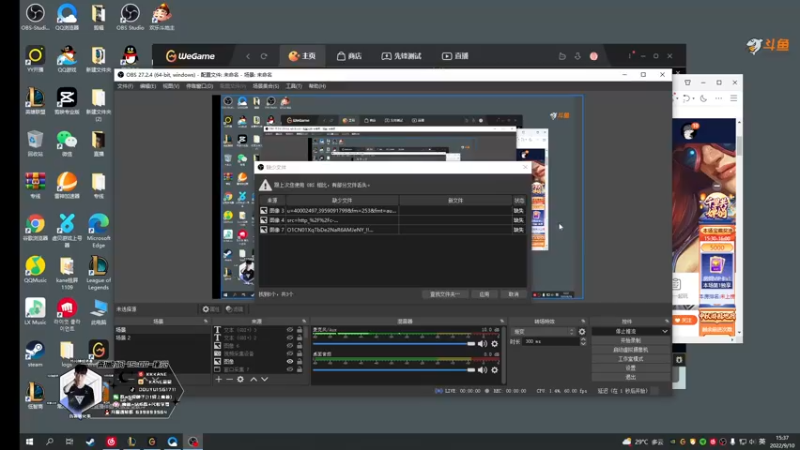The image size is (800, 450).
Task: Click 开始录制 button
Action: click(x=631, y=341)
